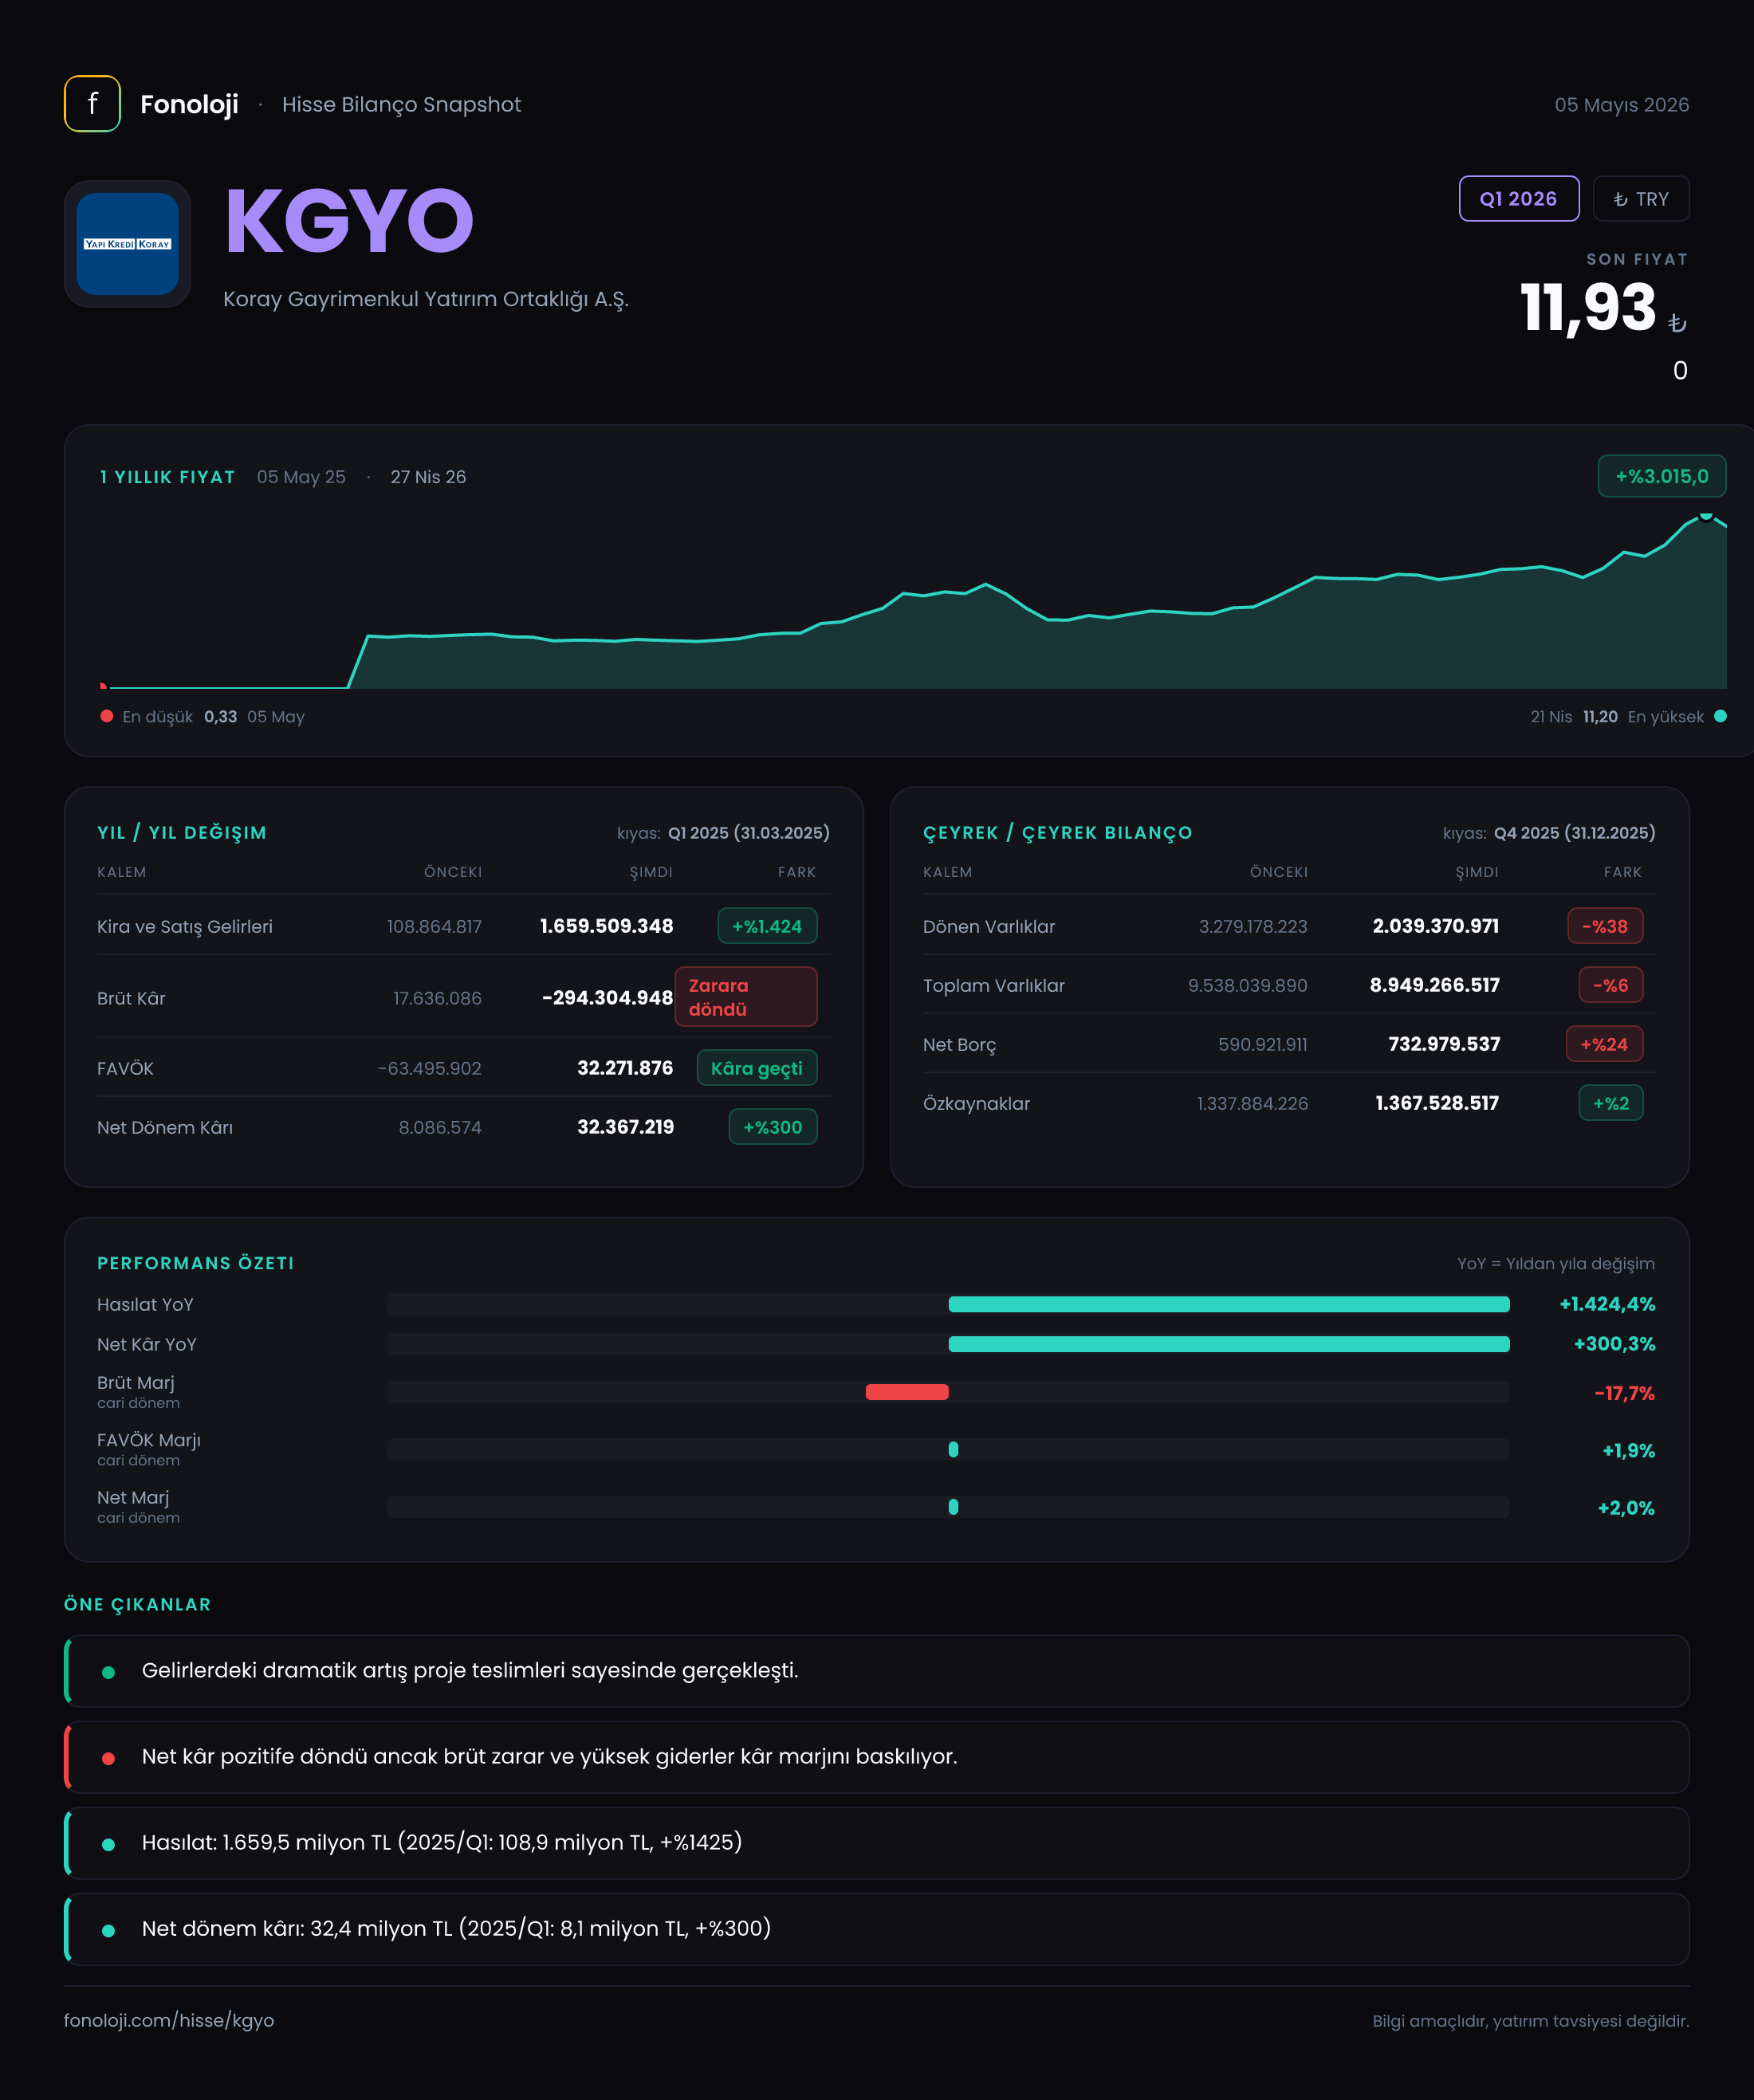Click the -%38 Dönen Varlıklar badge
The width and height of the screenshot is (1754, 2100).
(1605, 926)
